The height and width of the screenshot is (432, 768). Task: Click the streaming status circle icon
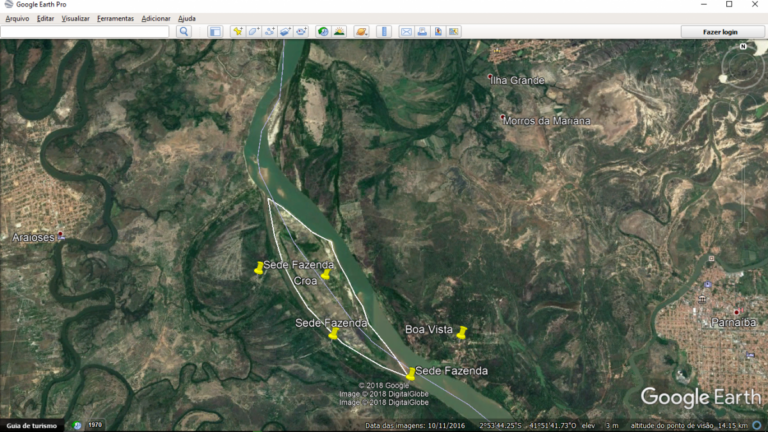click(757, 426)
